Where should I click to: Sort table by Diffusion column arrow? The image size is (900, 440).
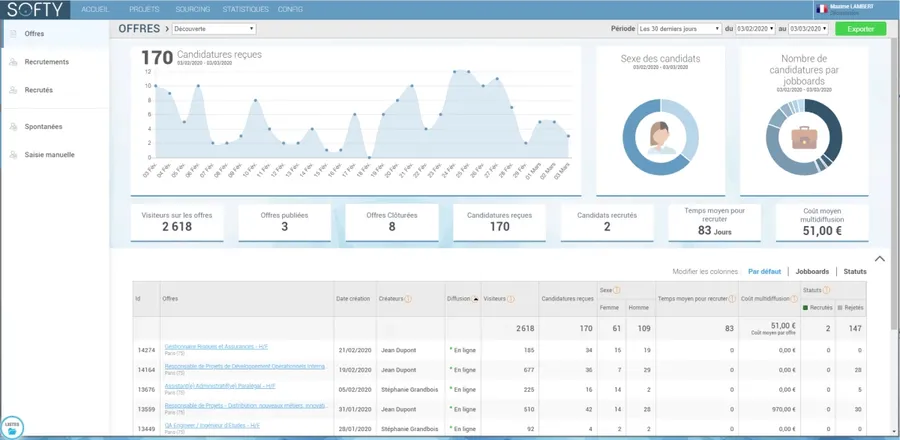tap(476, 298)
